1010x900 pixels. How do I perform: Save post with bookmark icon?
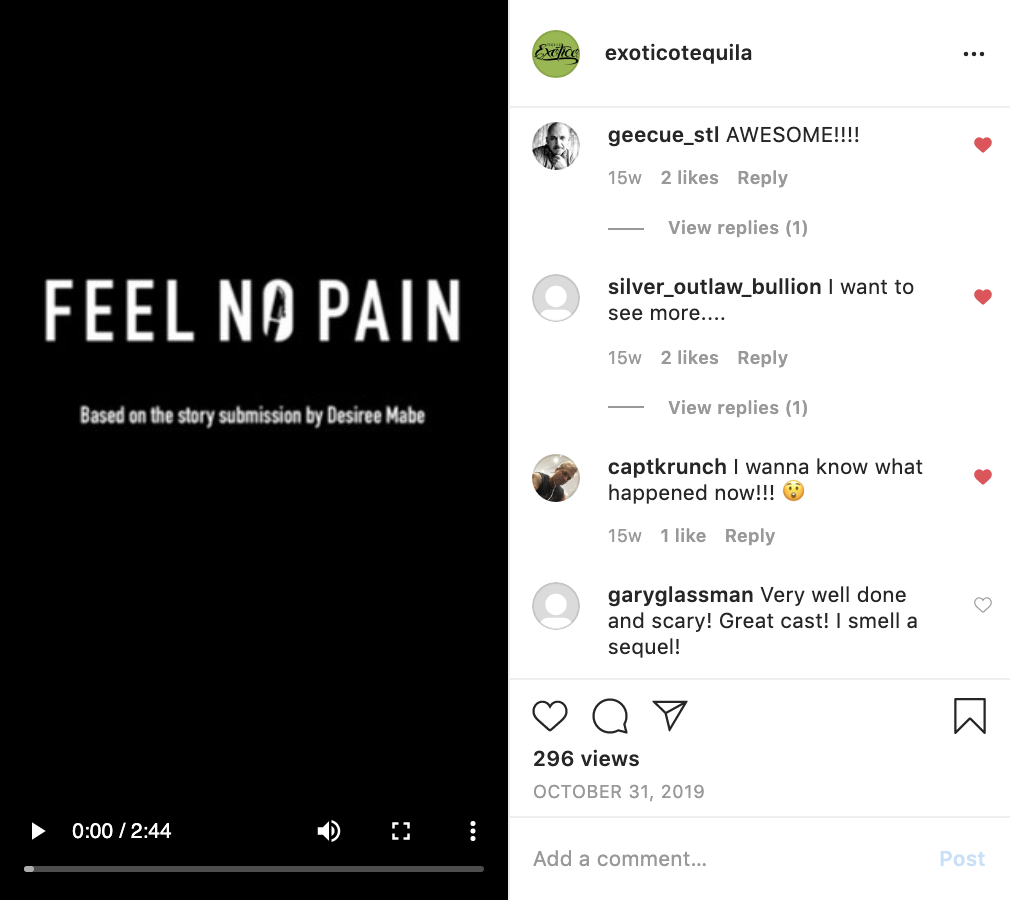969,716
